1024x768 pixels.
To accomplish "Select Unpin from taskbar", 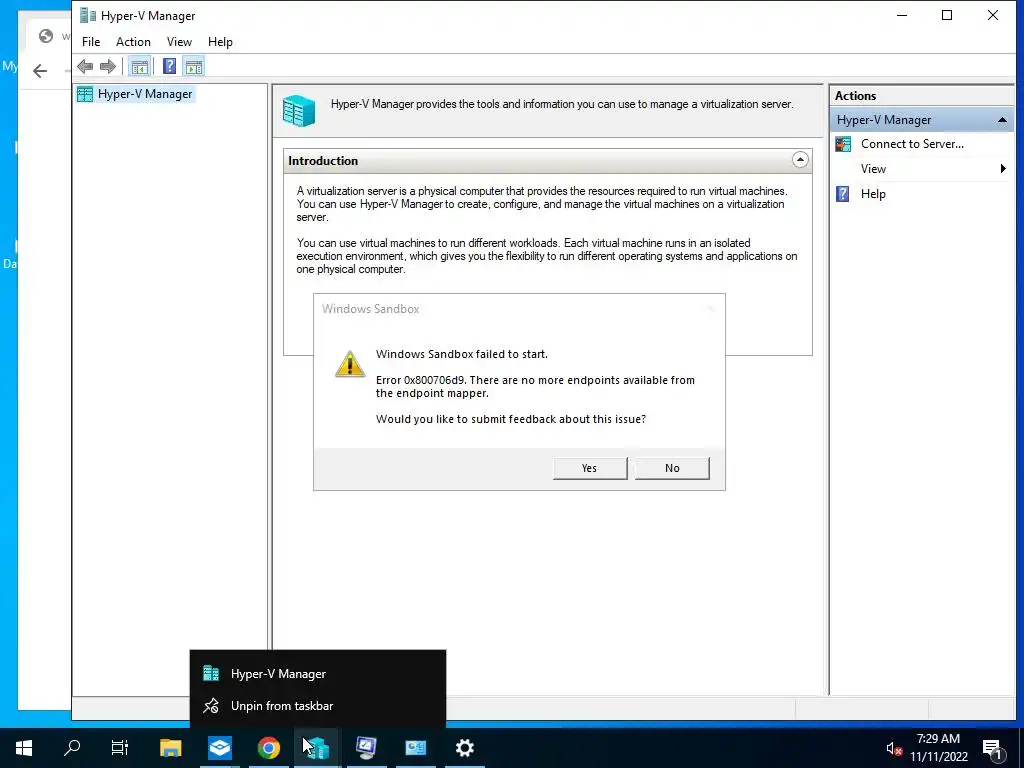I will click(318, 706).
